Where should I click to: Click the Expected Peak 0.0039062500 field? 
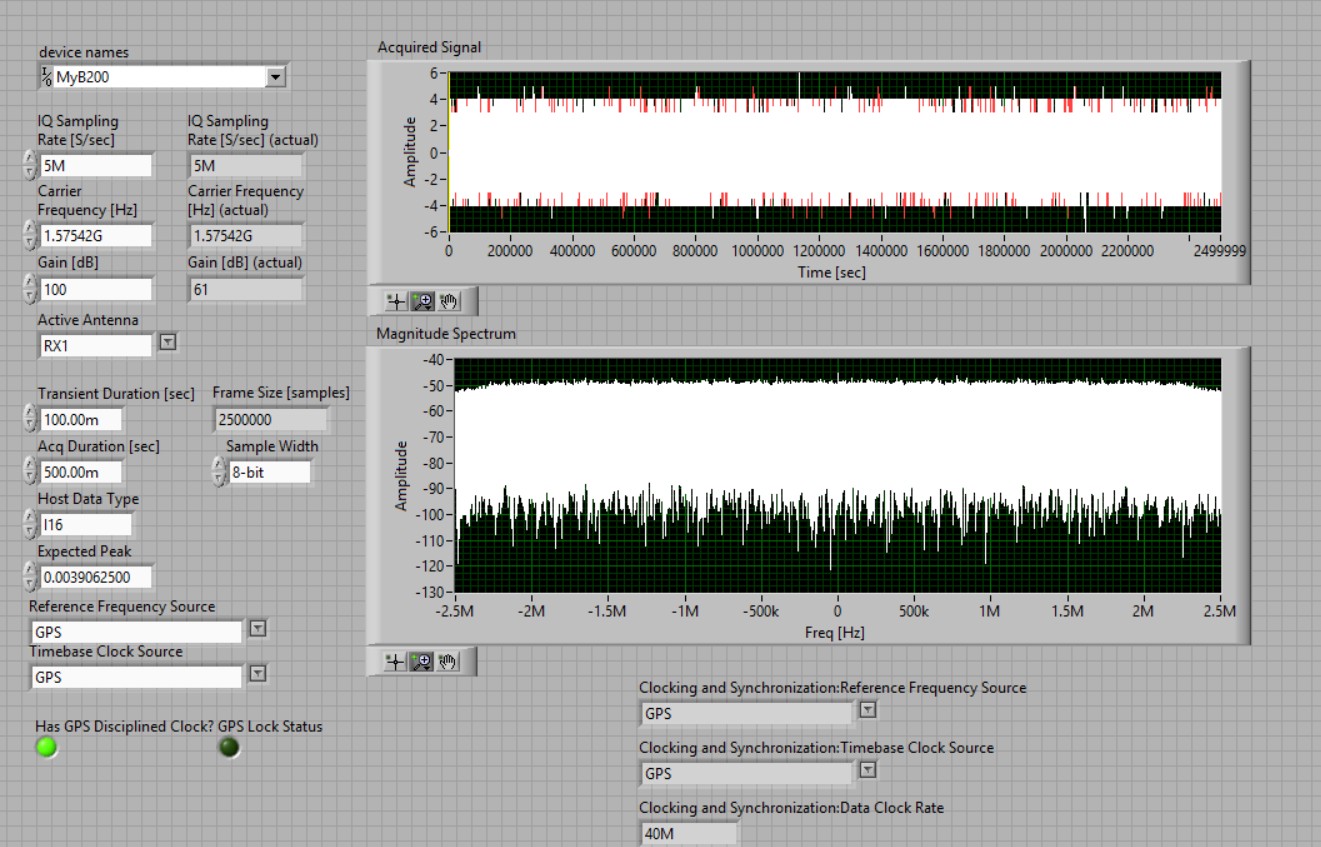click(97, 576)
